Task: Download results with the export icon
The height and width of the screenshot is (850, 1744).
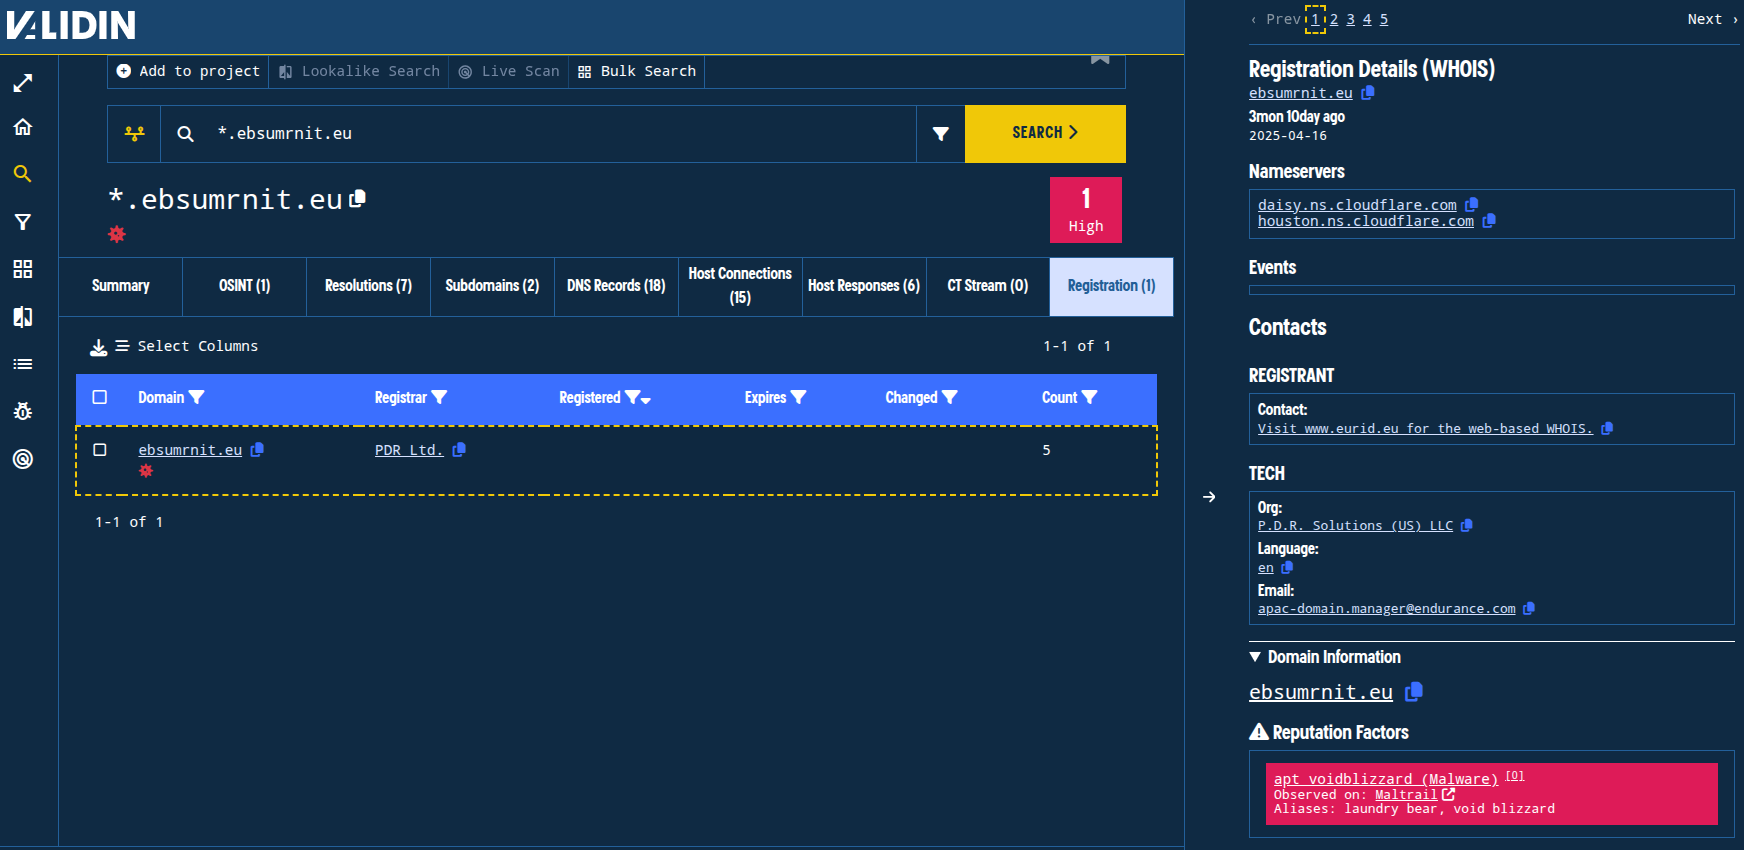Action: click(99, 347)
